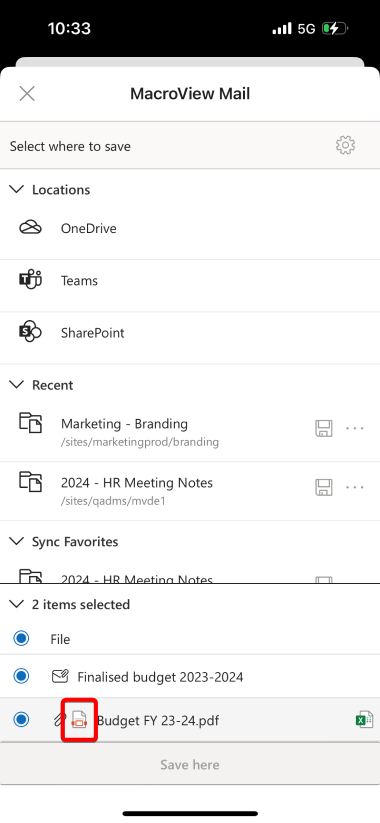Click the SharePoint logo icon

30,332
